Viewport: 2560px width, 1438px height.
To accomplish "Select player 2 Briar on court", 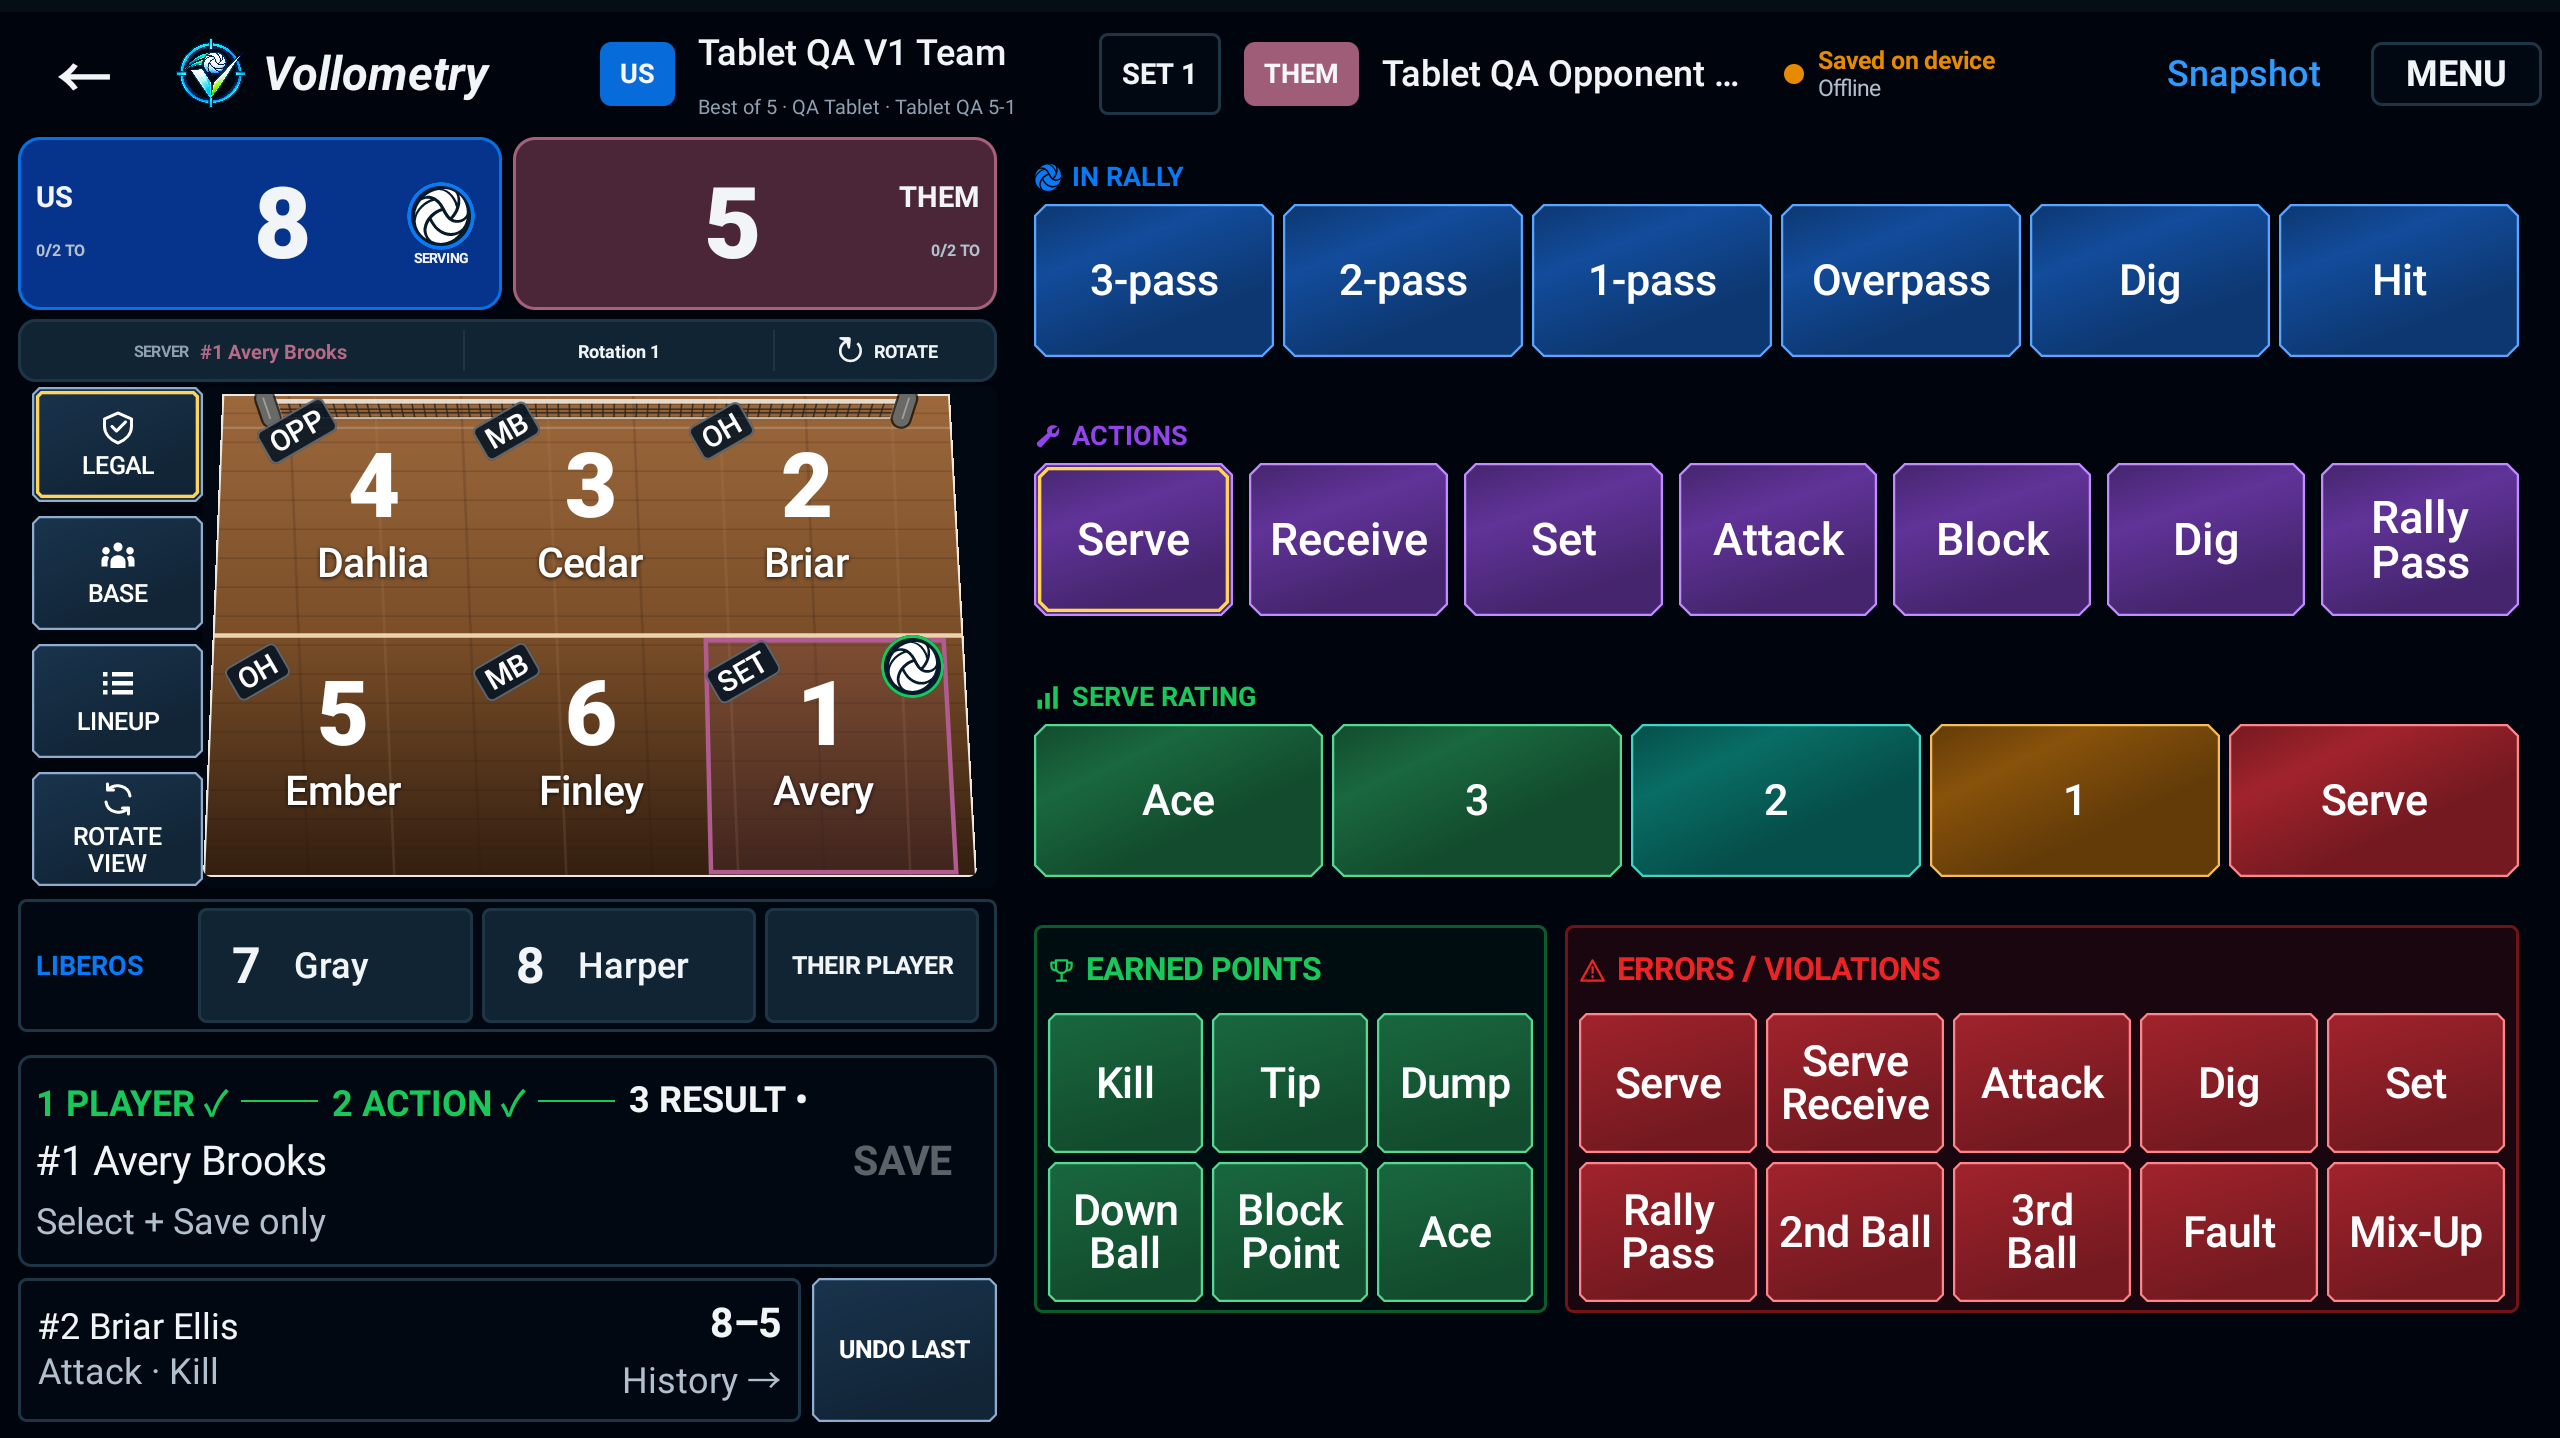I will (806, 515).
